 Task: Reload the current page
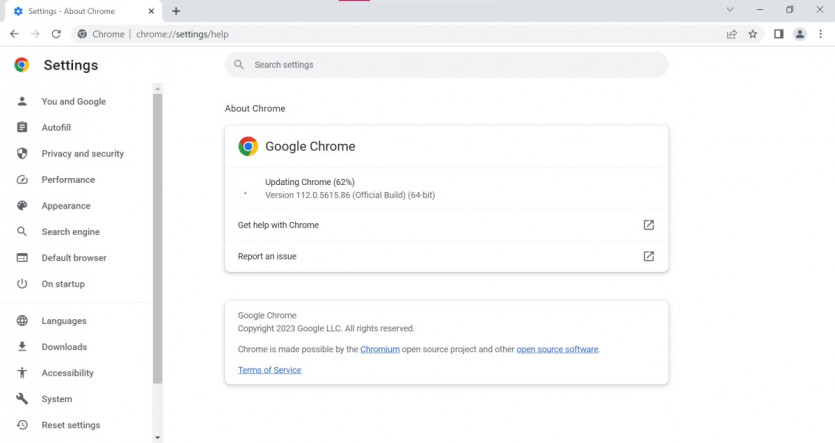click(56, 34)
